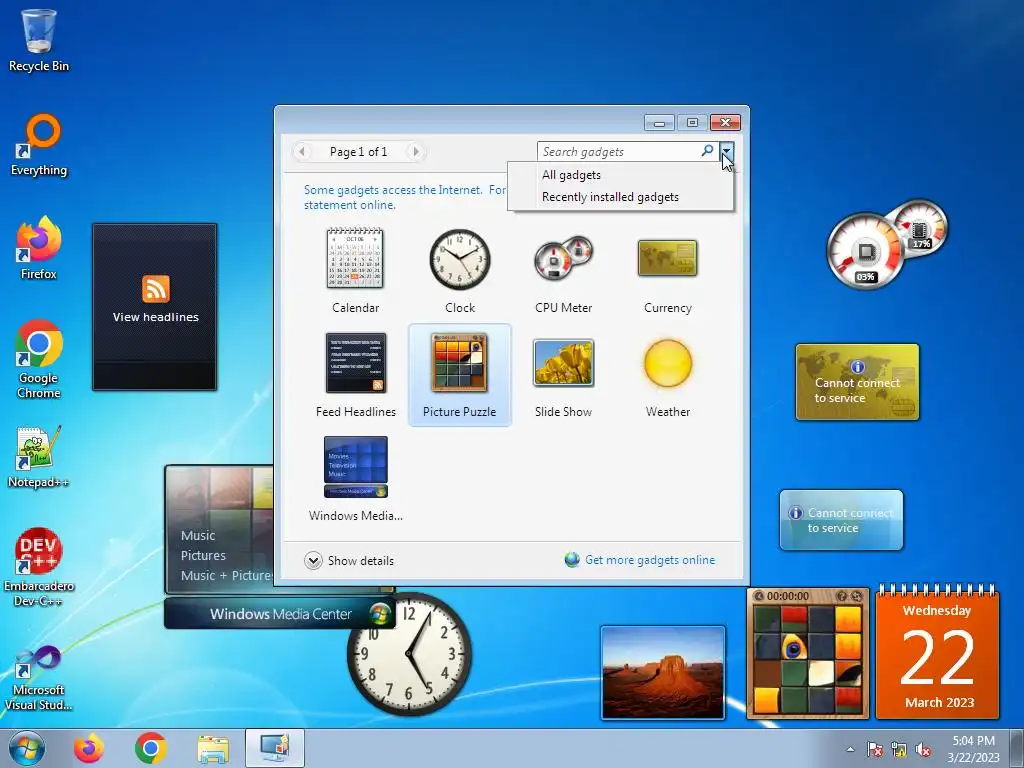This screenshot has width=1024, height=768.
Task: Choose All gadgets from the dropdown
Action: pos(571,175)
